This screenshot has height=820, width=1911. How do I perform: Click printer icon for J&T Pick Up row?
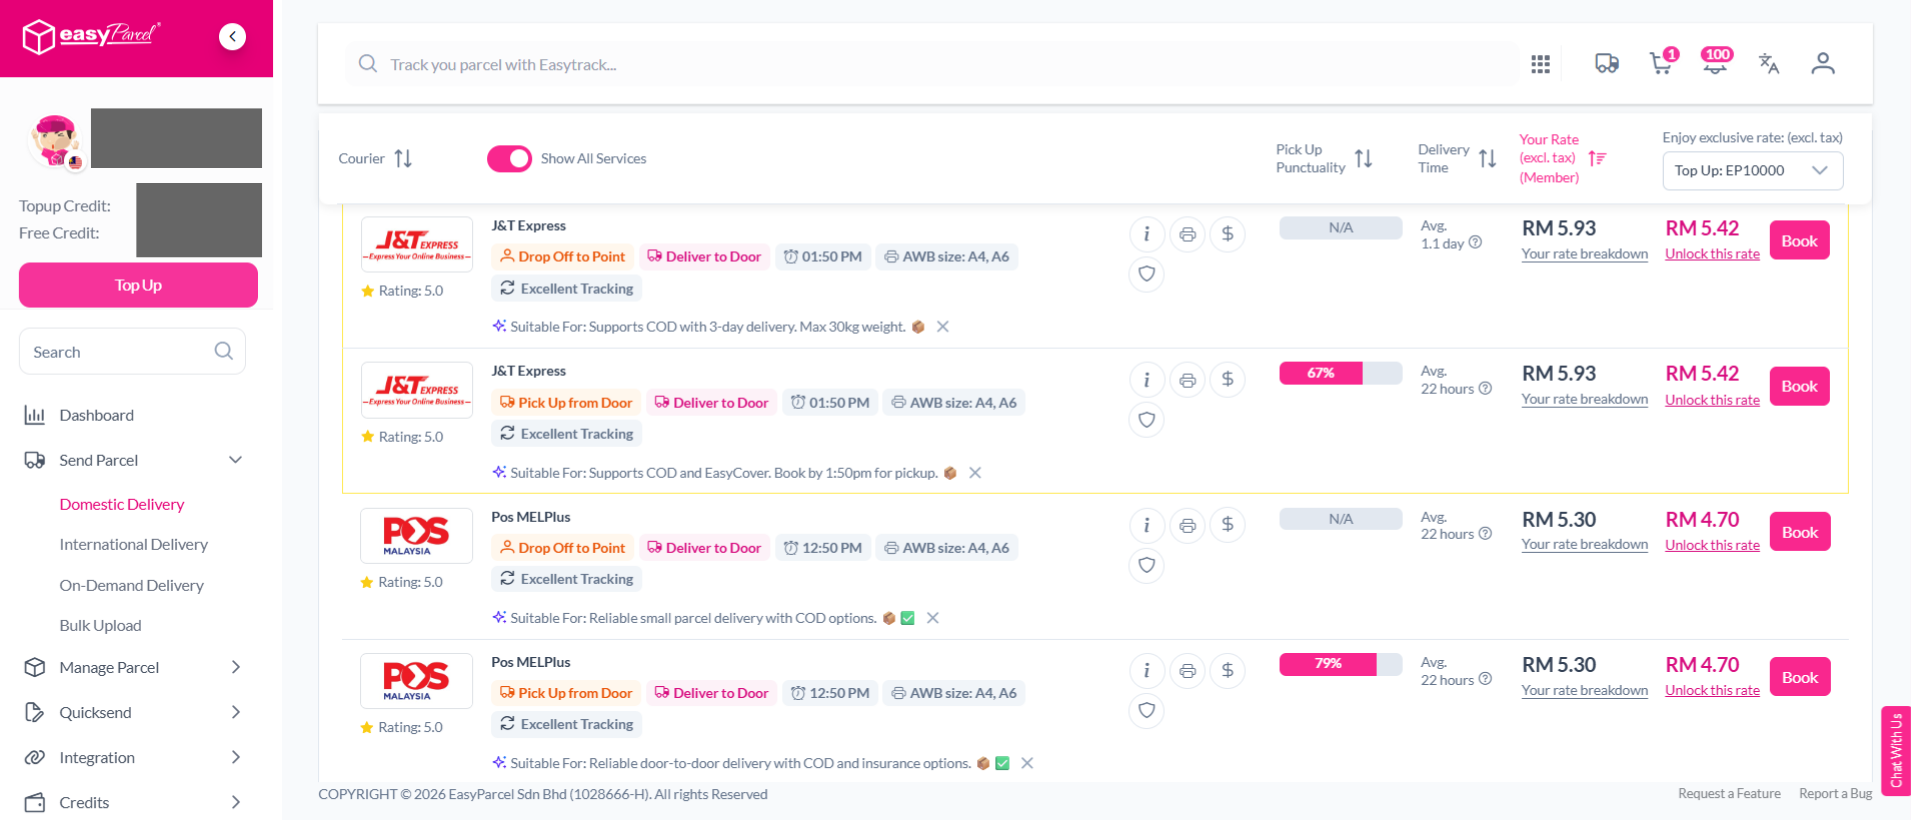point(1187,380)
